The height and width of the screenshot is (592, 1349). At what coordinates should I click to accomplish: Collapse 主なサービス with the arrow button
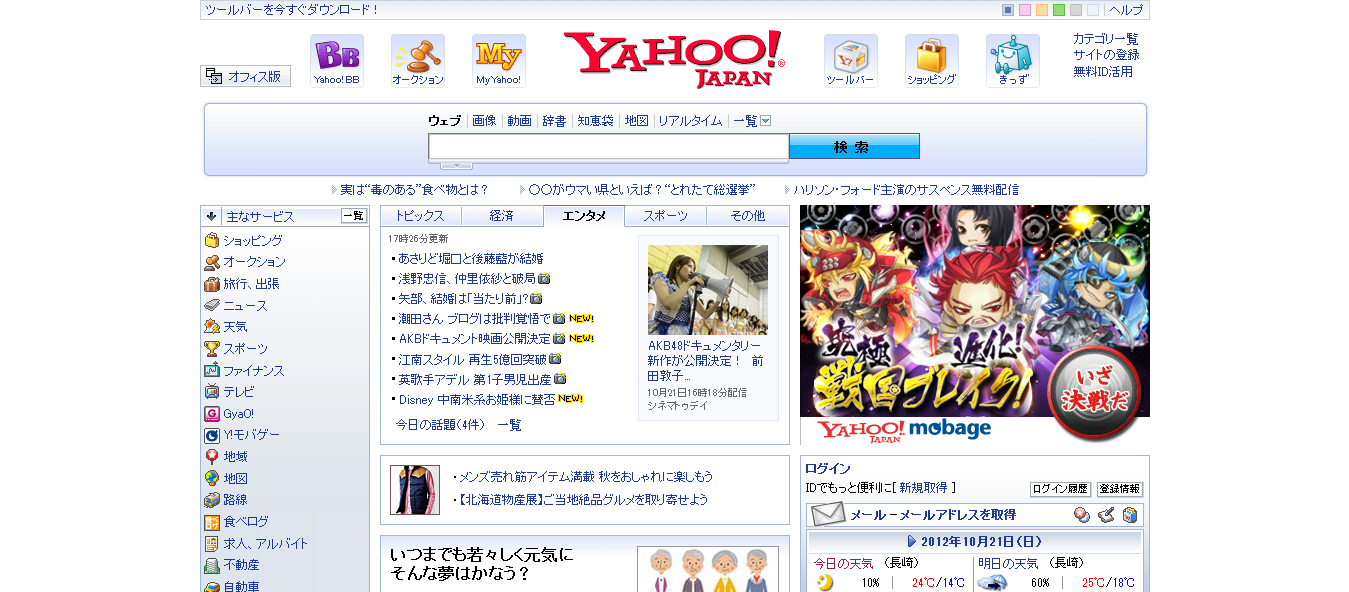point(212,216)
